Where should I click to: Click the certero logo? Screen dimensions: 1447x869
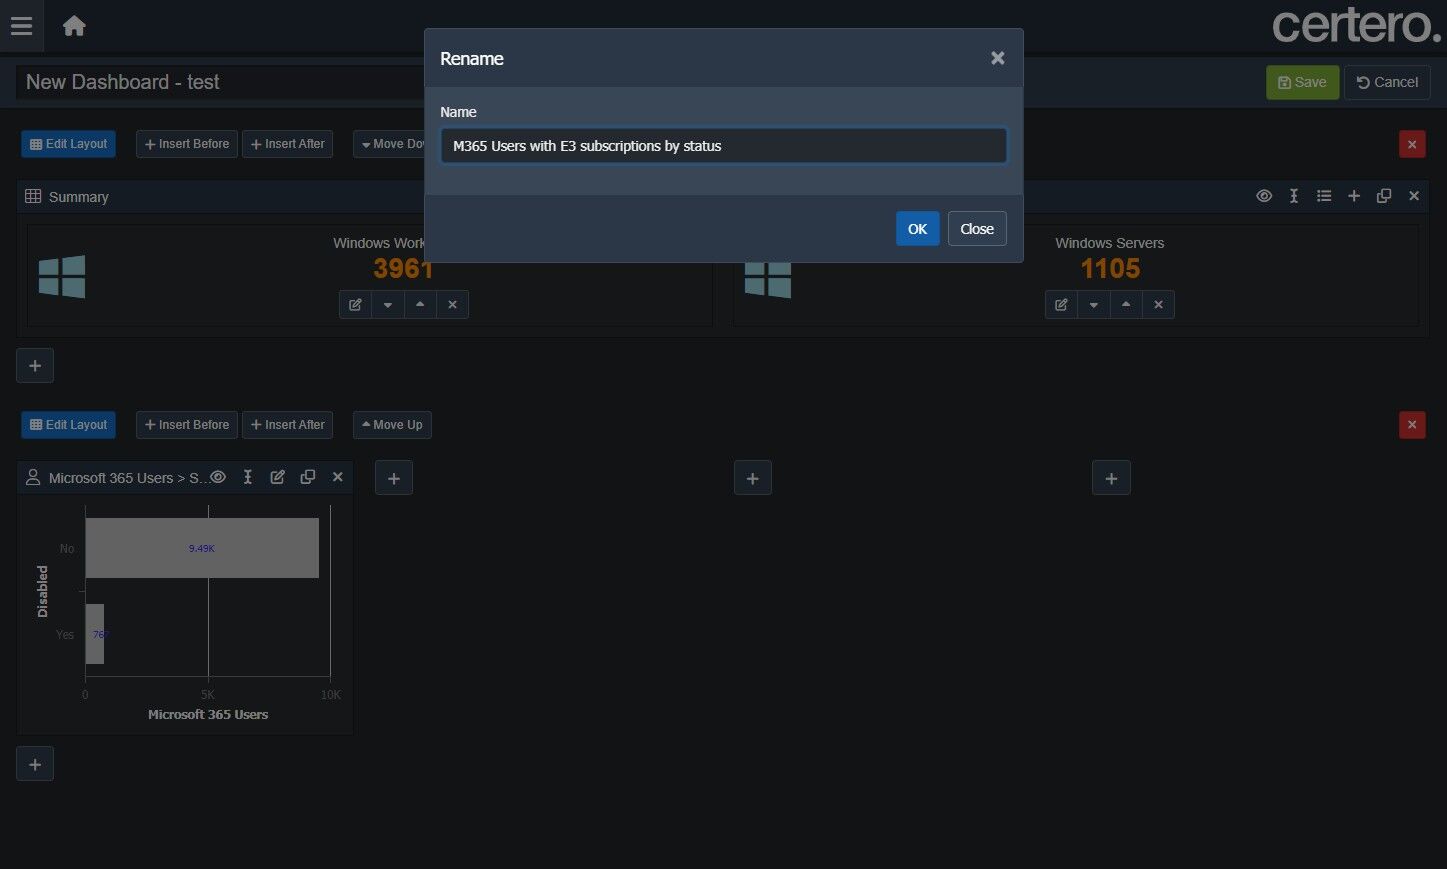(1356, 26)
